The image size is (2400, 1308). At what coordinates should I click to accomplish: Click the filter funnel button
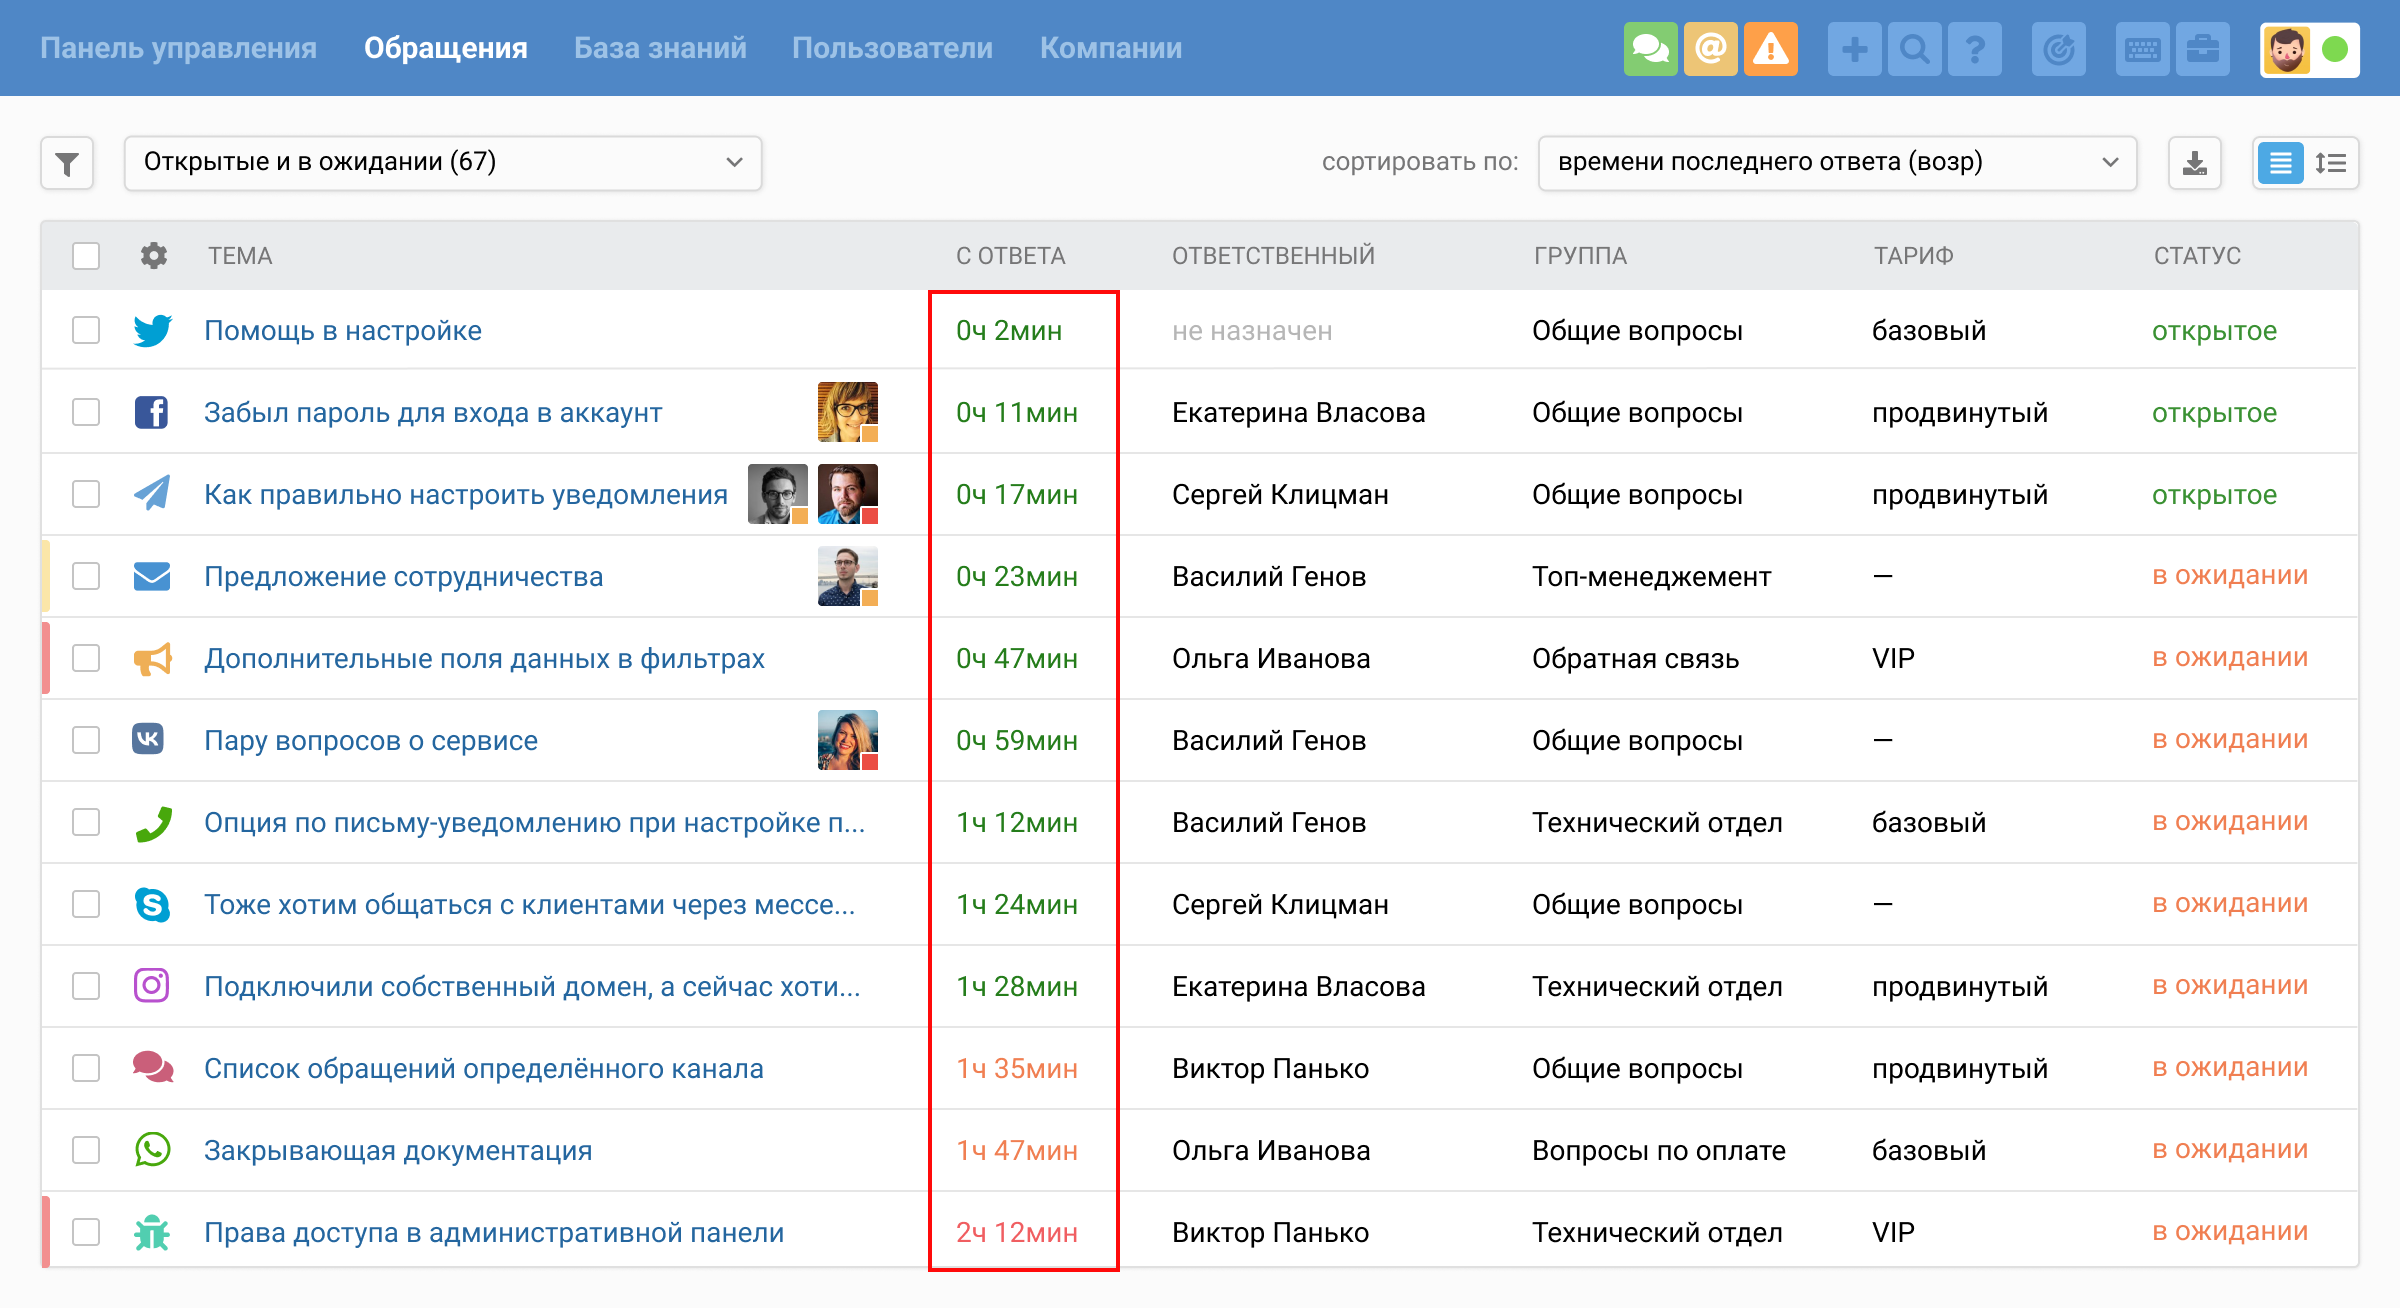[67, 163]
